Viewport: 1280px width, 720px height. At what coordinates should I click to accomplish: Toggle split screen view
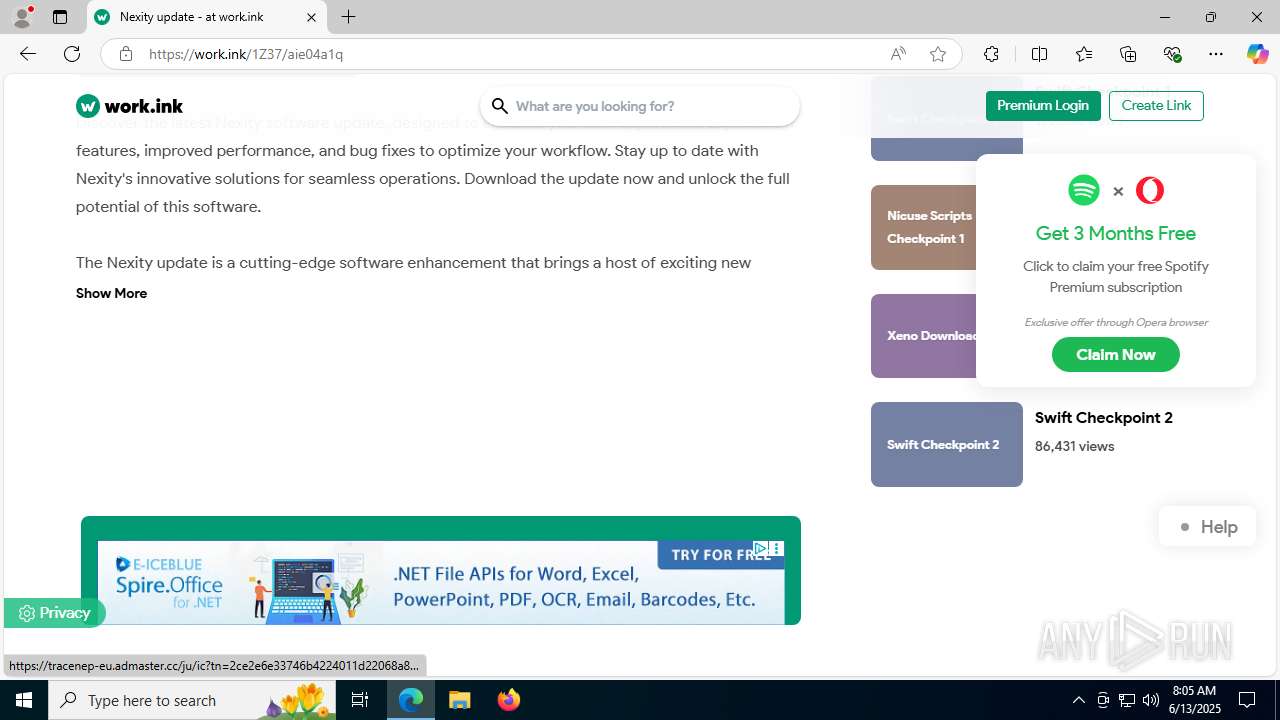tap(1039, 54)
